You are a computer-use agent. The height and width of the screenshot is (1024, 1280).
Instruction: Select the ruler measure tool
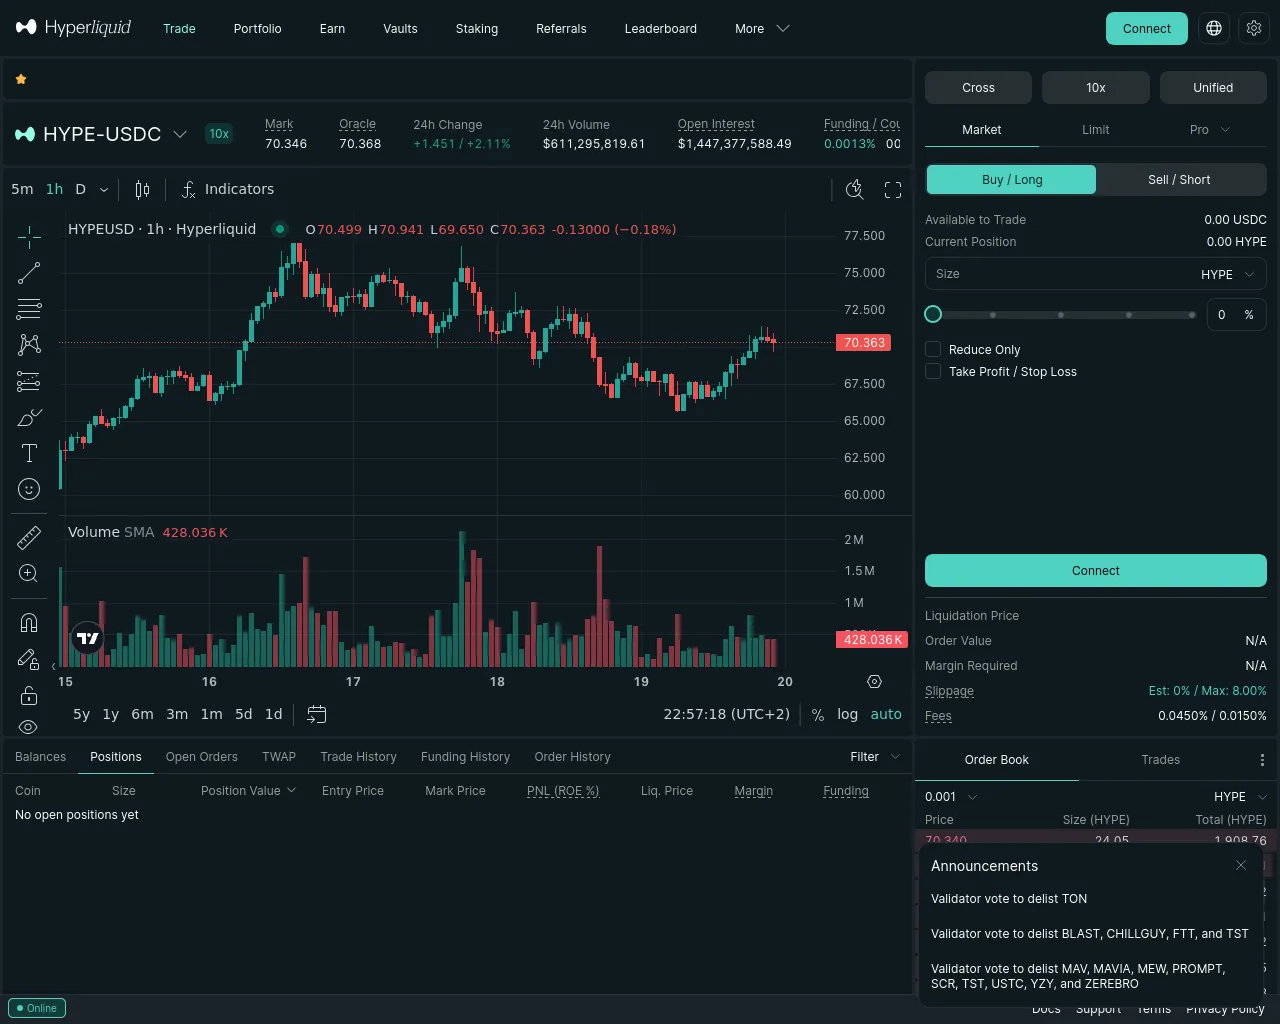click(29, 538)
